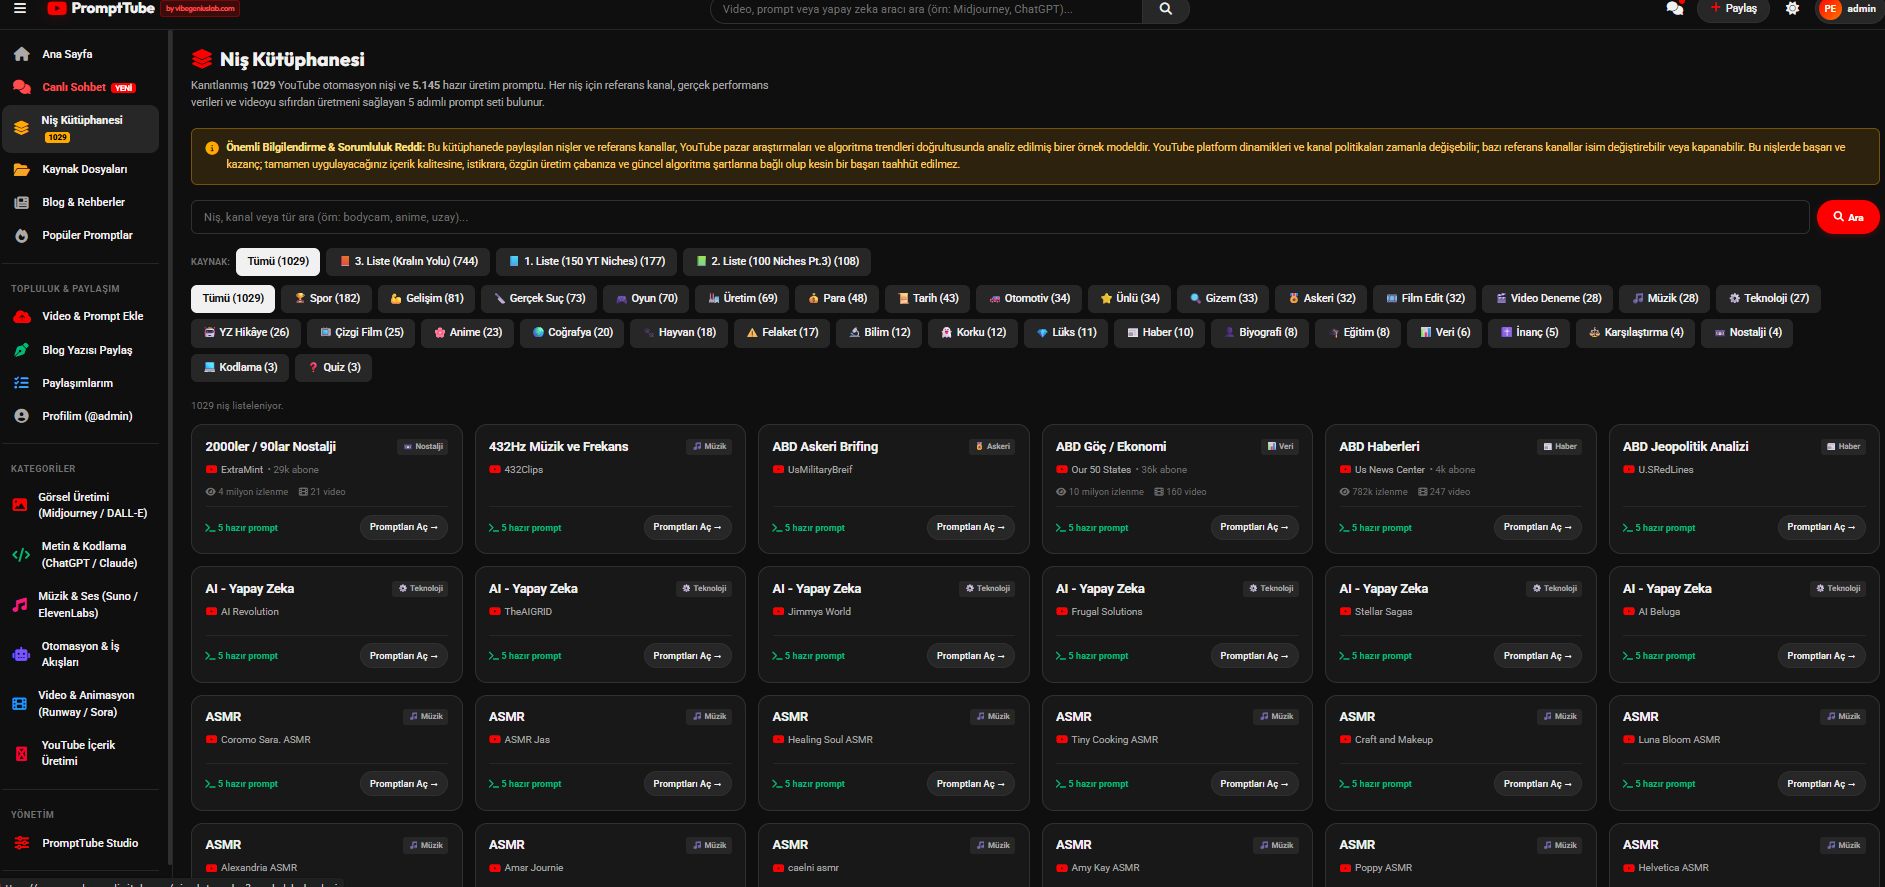Image resolution: width=1885 pixels, height=887 pixels.
Task: Click the Stellar Sagas channel name
Action: (1383, 612)
